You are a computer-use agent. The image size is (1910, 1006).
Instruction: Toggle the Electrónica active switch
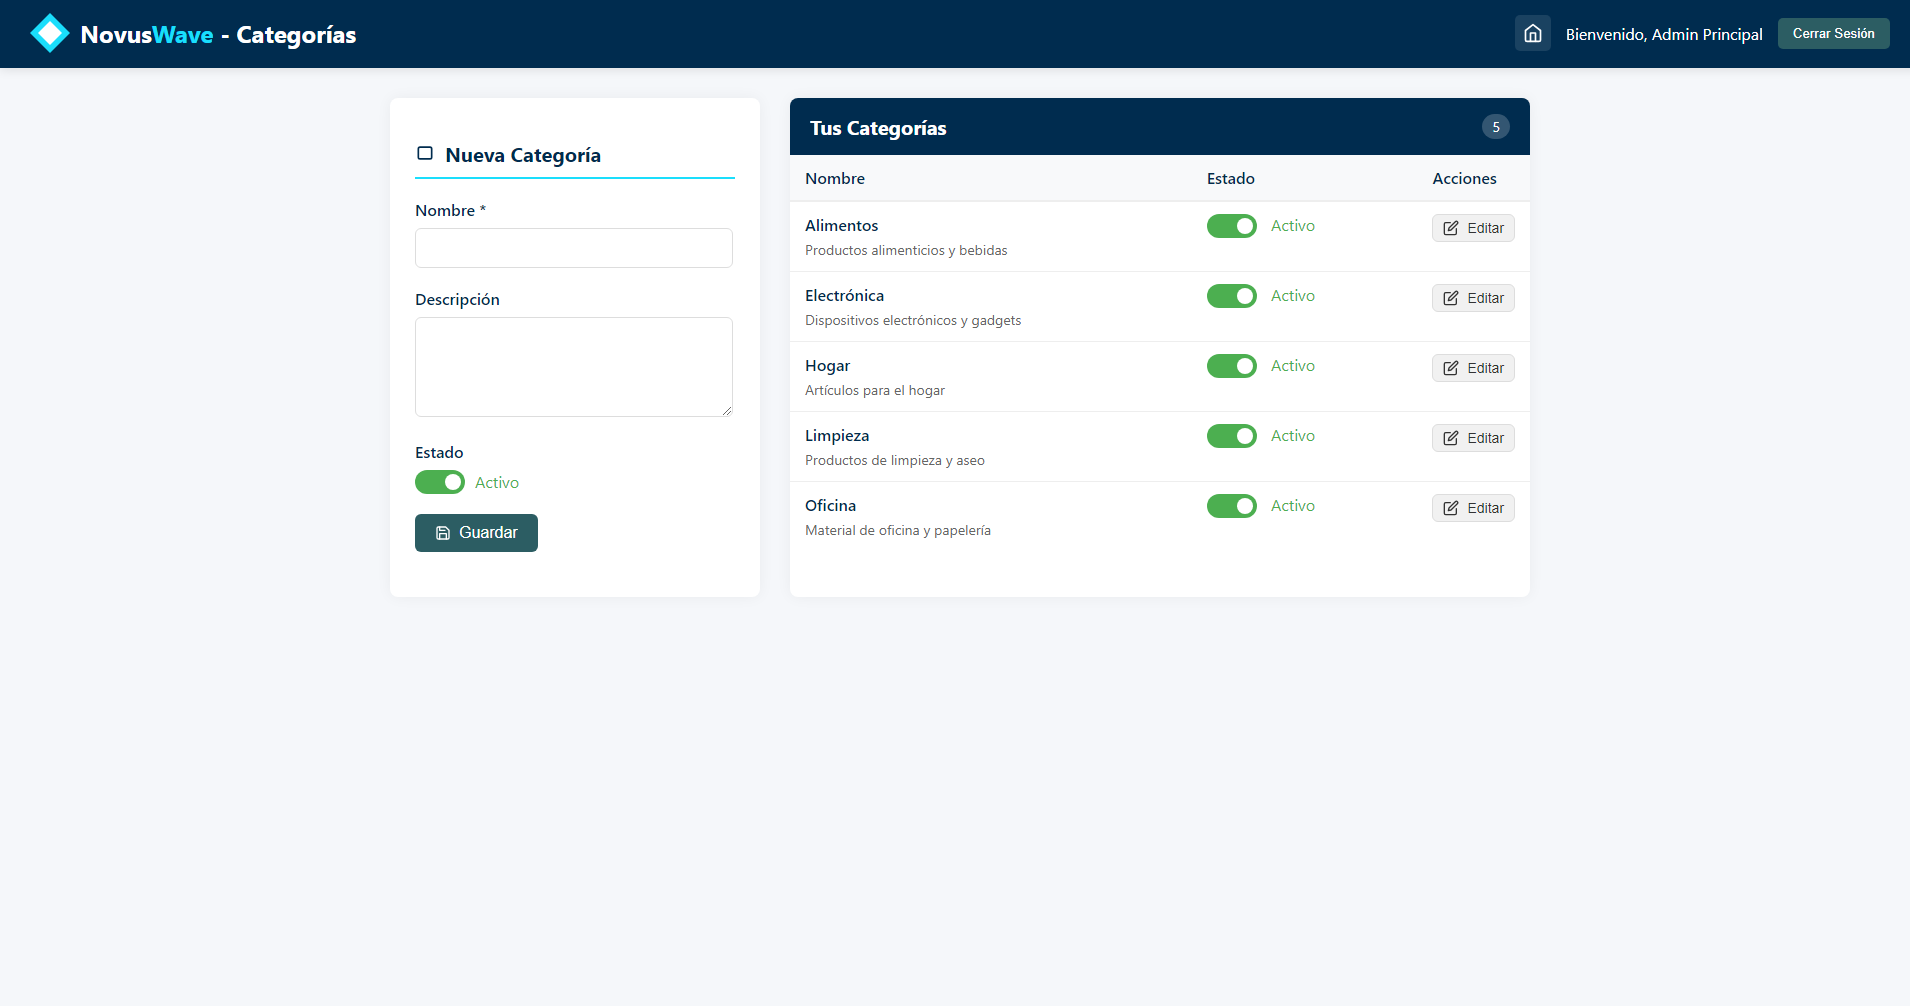click(1231, 296)
